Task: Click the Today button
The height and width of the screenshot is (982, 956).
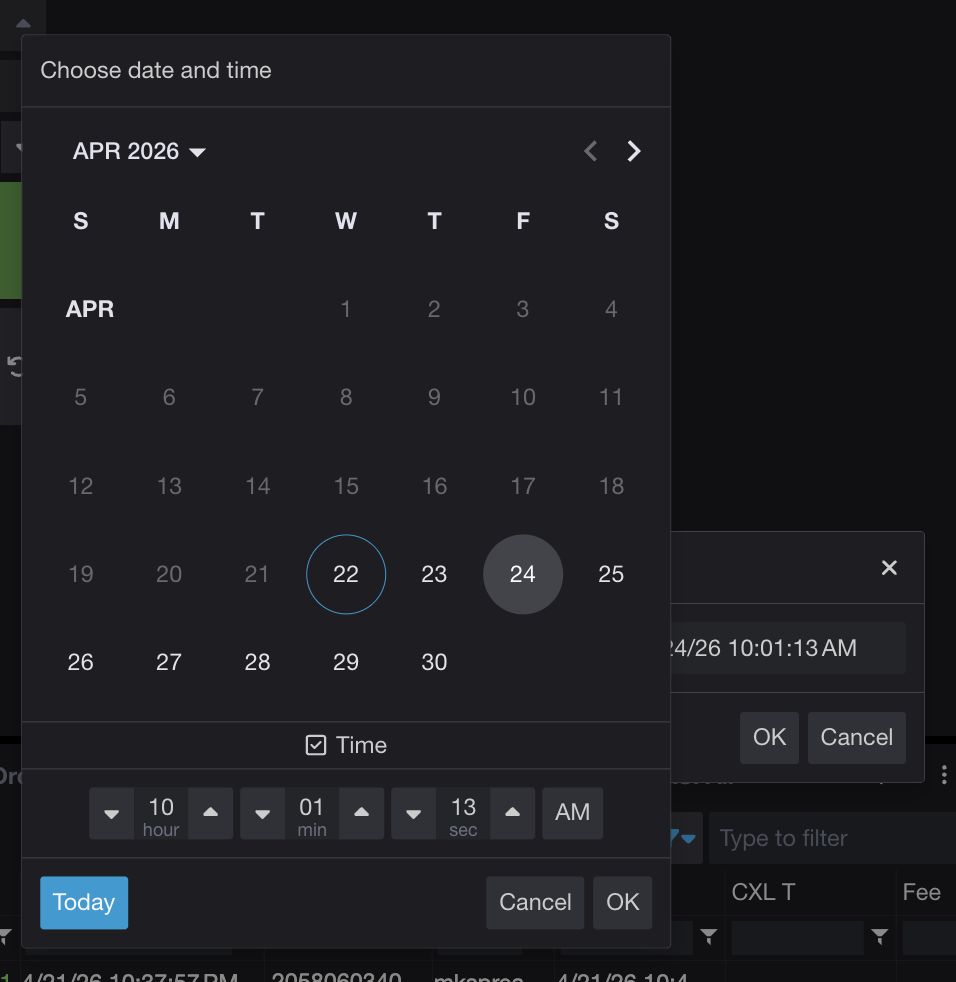Action: point(84,902)
